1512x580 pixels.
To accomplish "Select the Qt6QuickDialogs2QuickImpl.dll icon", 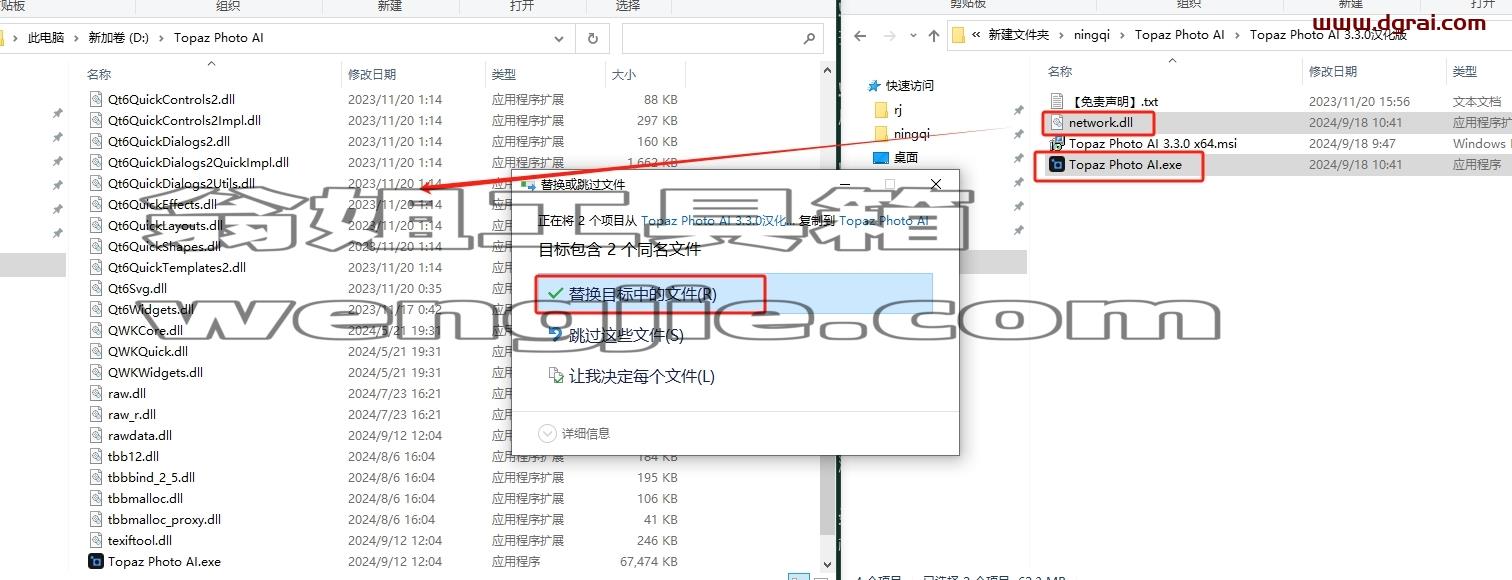I will [x=96, y=163].
